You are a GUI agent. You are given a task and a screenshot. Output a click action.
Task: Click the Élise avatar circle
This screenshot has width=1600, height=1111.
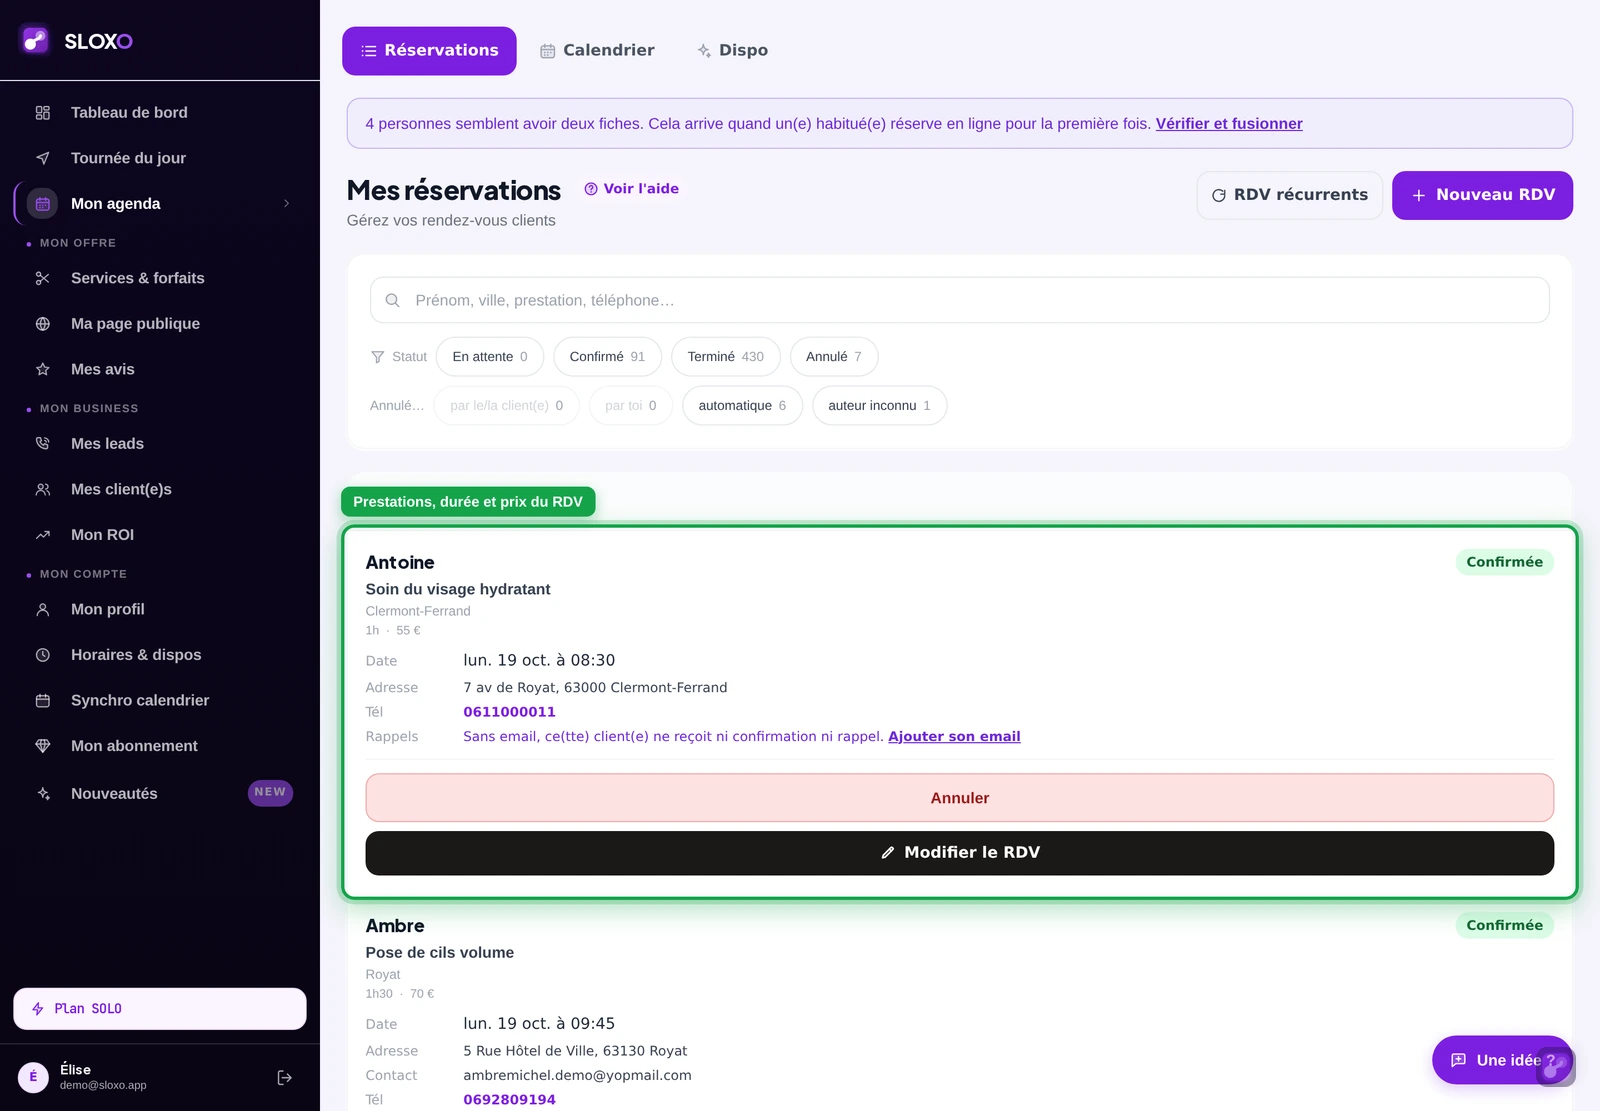33,1077
